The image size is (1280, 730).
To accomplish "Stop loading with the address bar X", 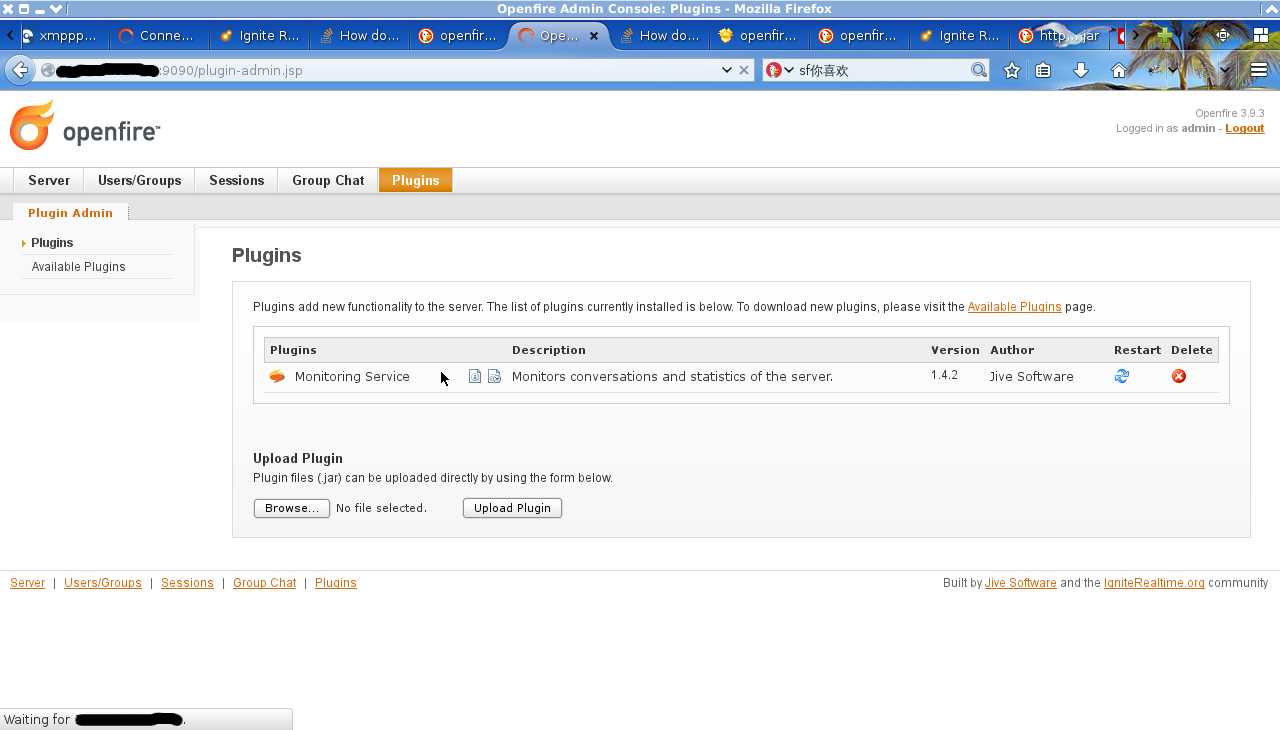I will click(x=744, y=70).
